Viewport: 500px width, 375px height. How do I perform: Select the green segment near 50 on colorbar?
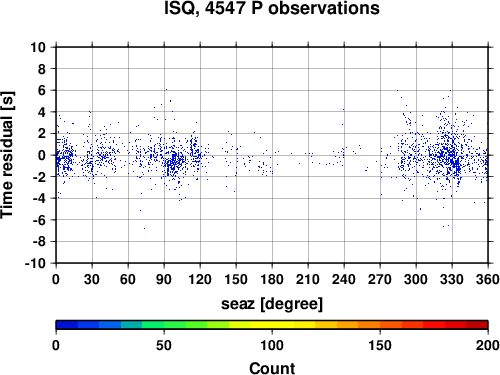click(x=164, y=325)
